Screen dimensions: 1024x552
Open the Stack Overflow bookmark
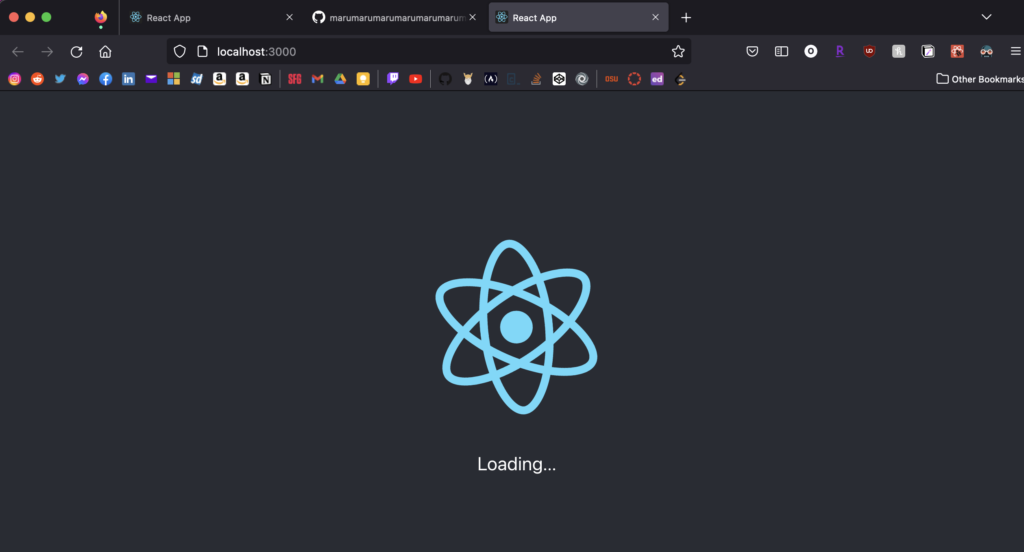536,79
